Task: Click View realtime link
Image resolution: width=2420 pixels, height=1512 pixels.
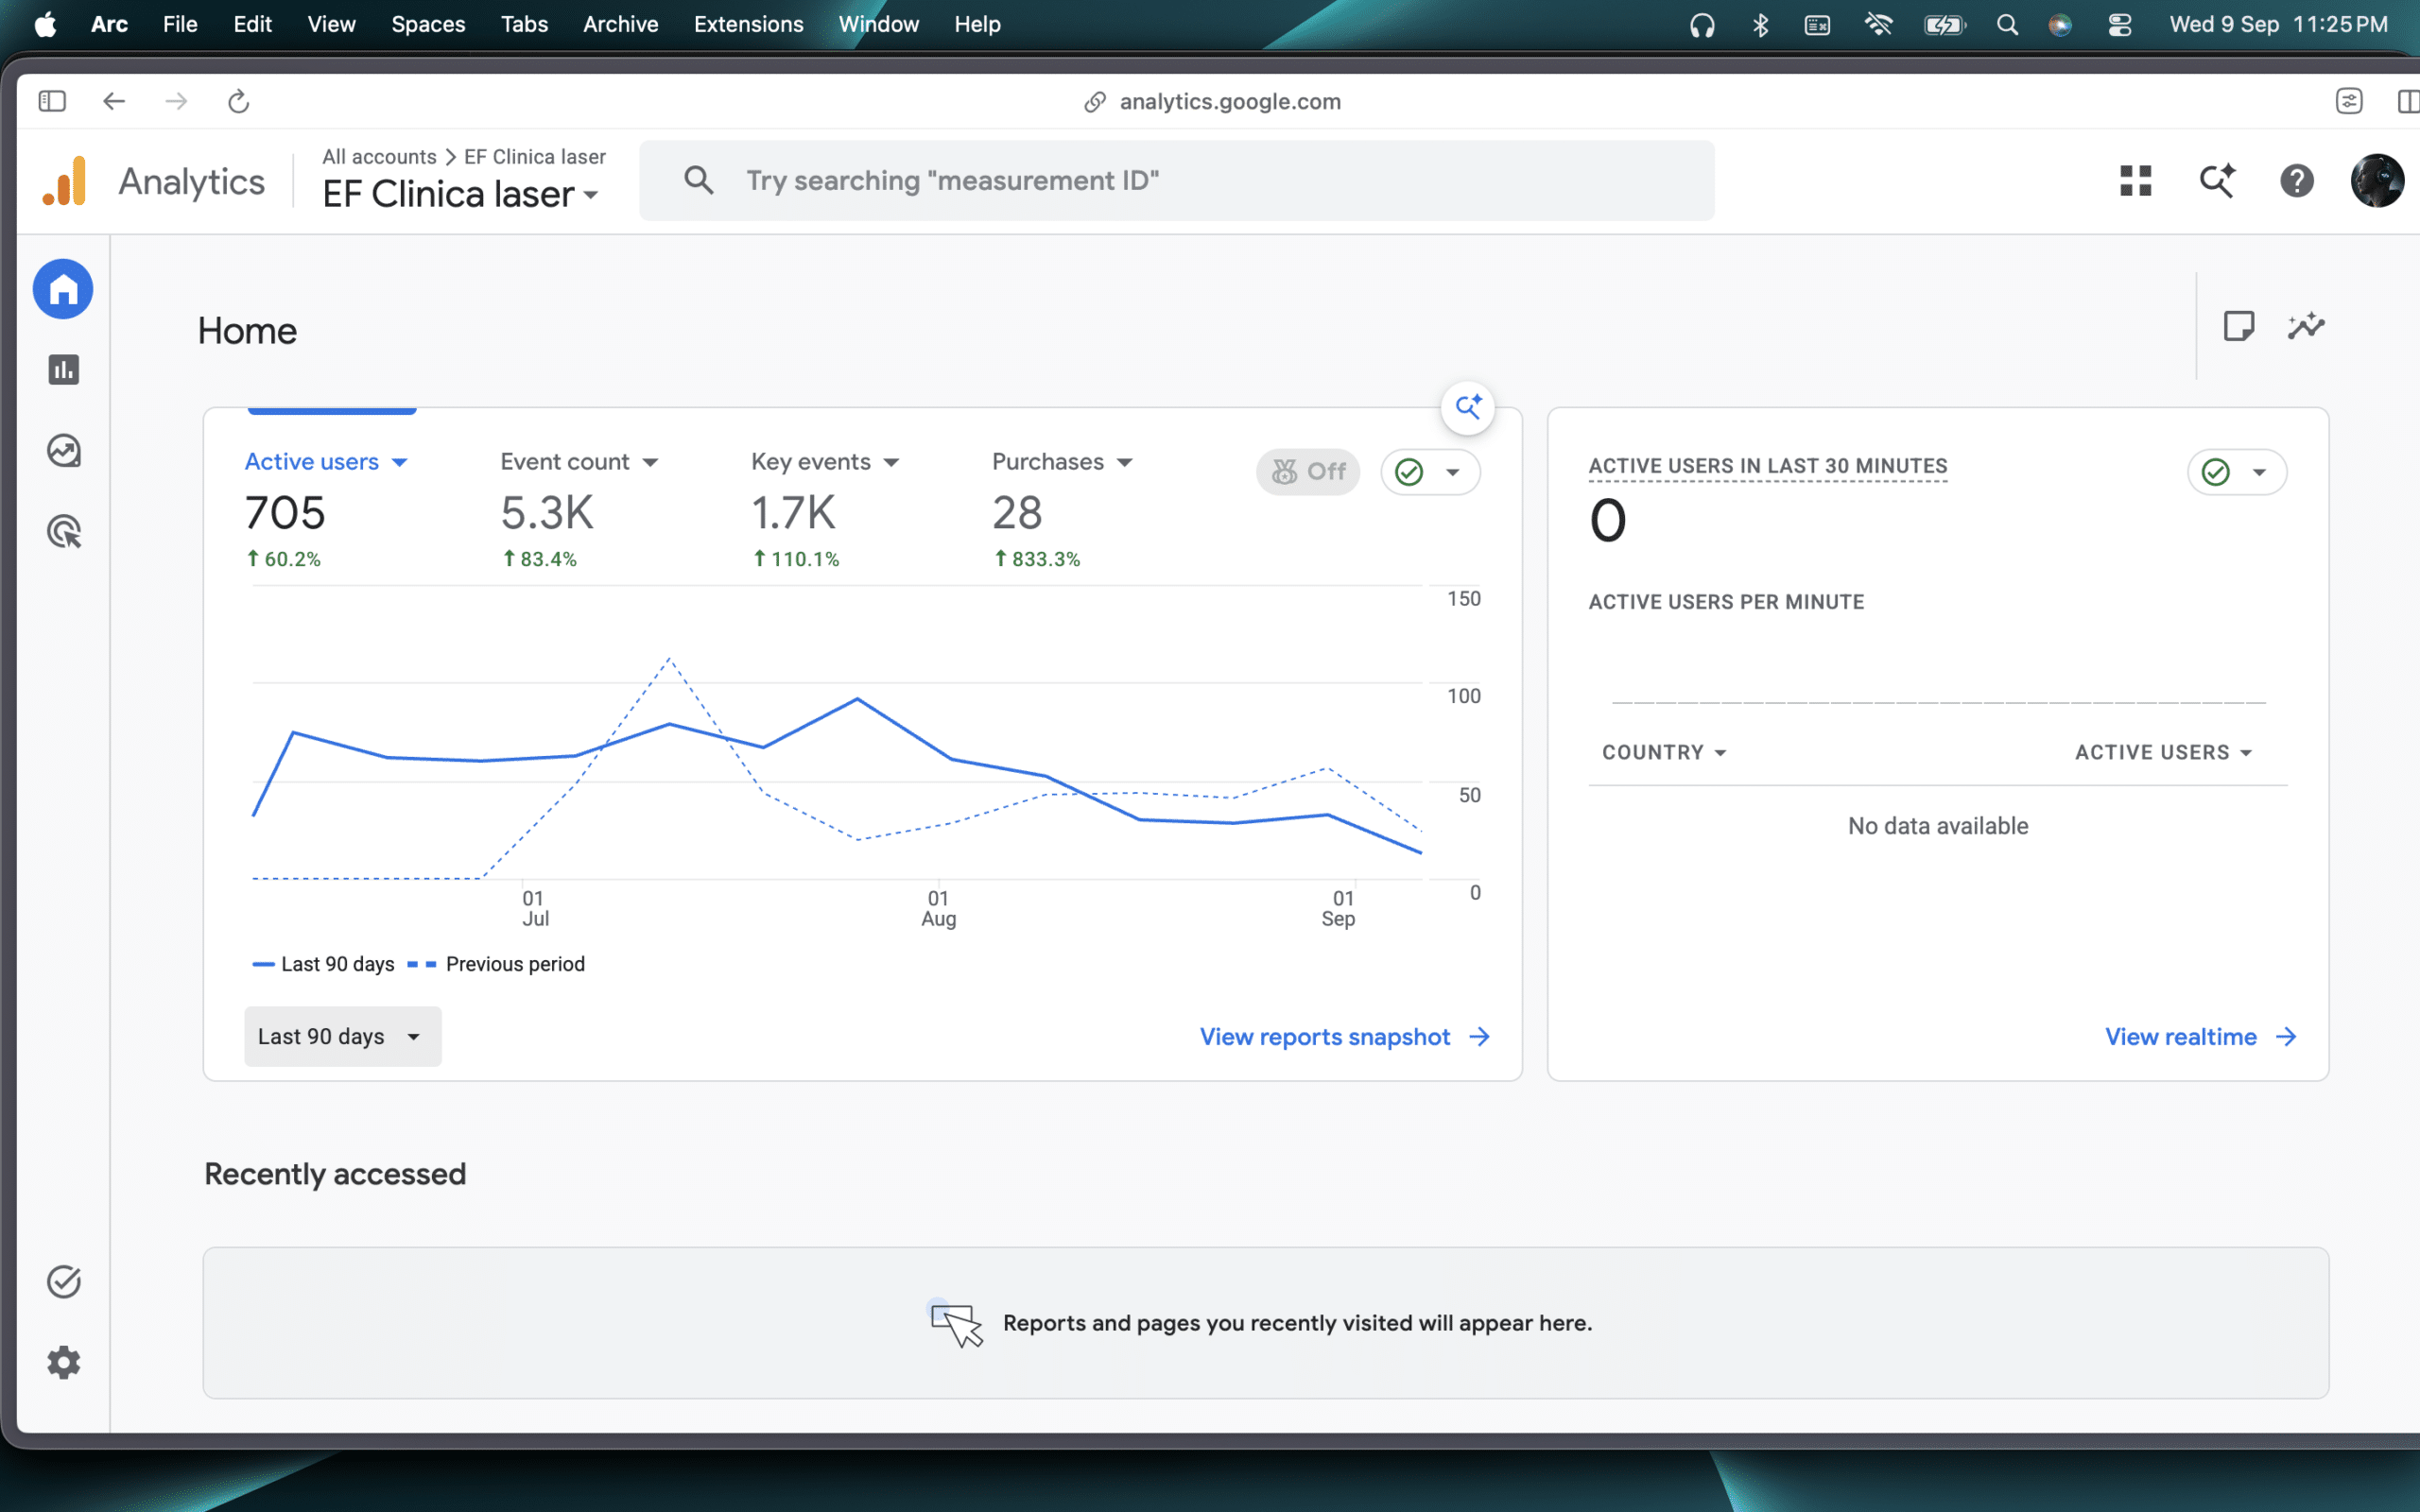Action: (x=2200, y=1037)
